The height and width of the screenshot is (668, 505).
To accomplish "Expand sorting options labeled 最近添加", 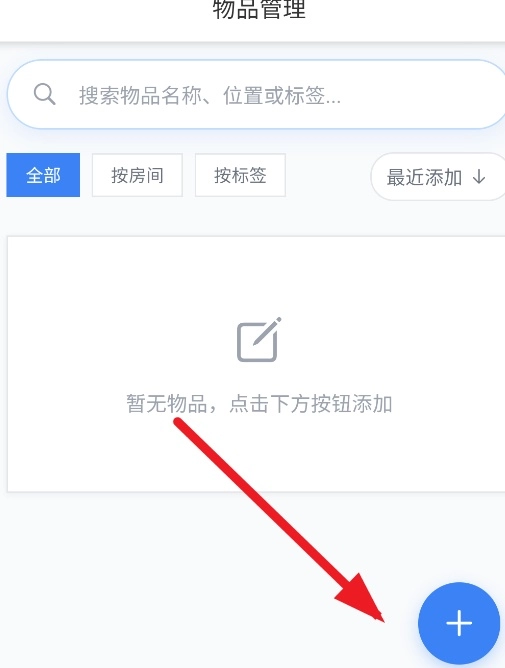I will pos(438,176).
